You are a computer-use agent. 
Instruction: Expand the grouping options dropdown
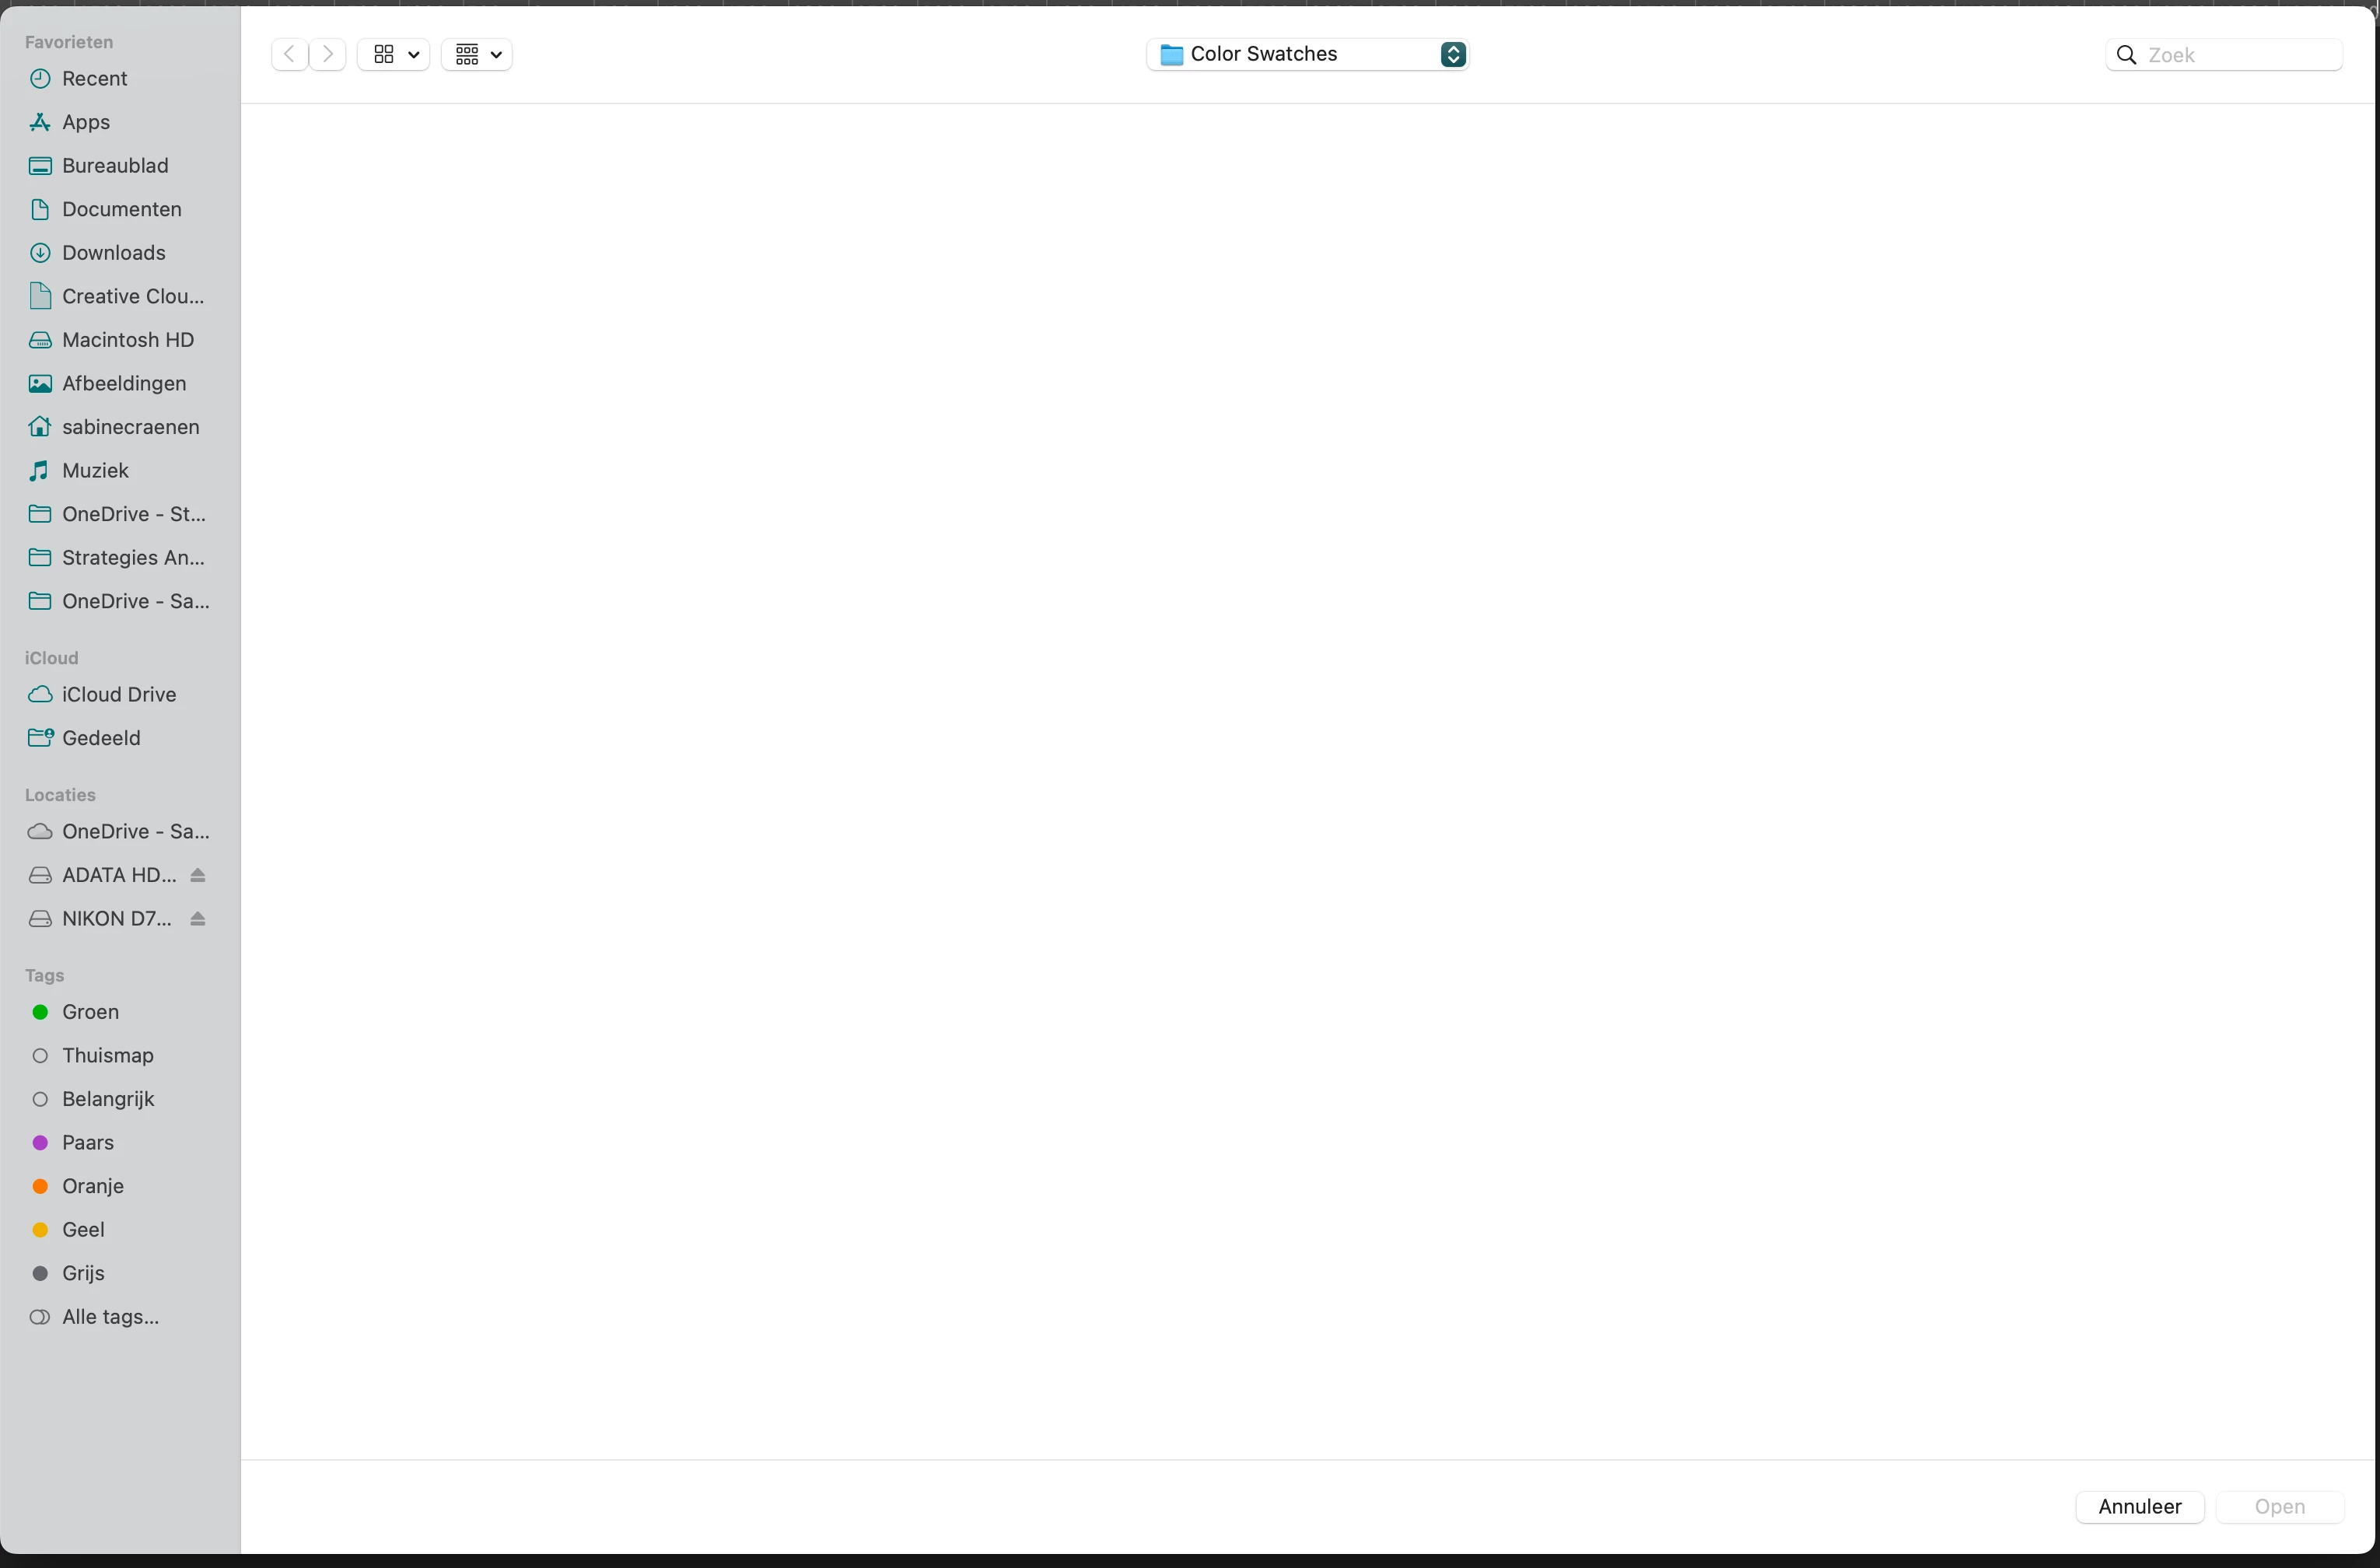pyautogui.click(x=477, y=54)
